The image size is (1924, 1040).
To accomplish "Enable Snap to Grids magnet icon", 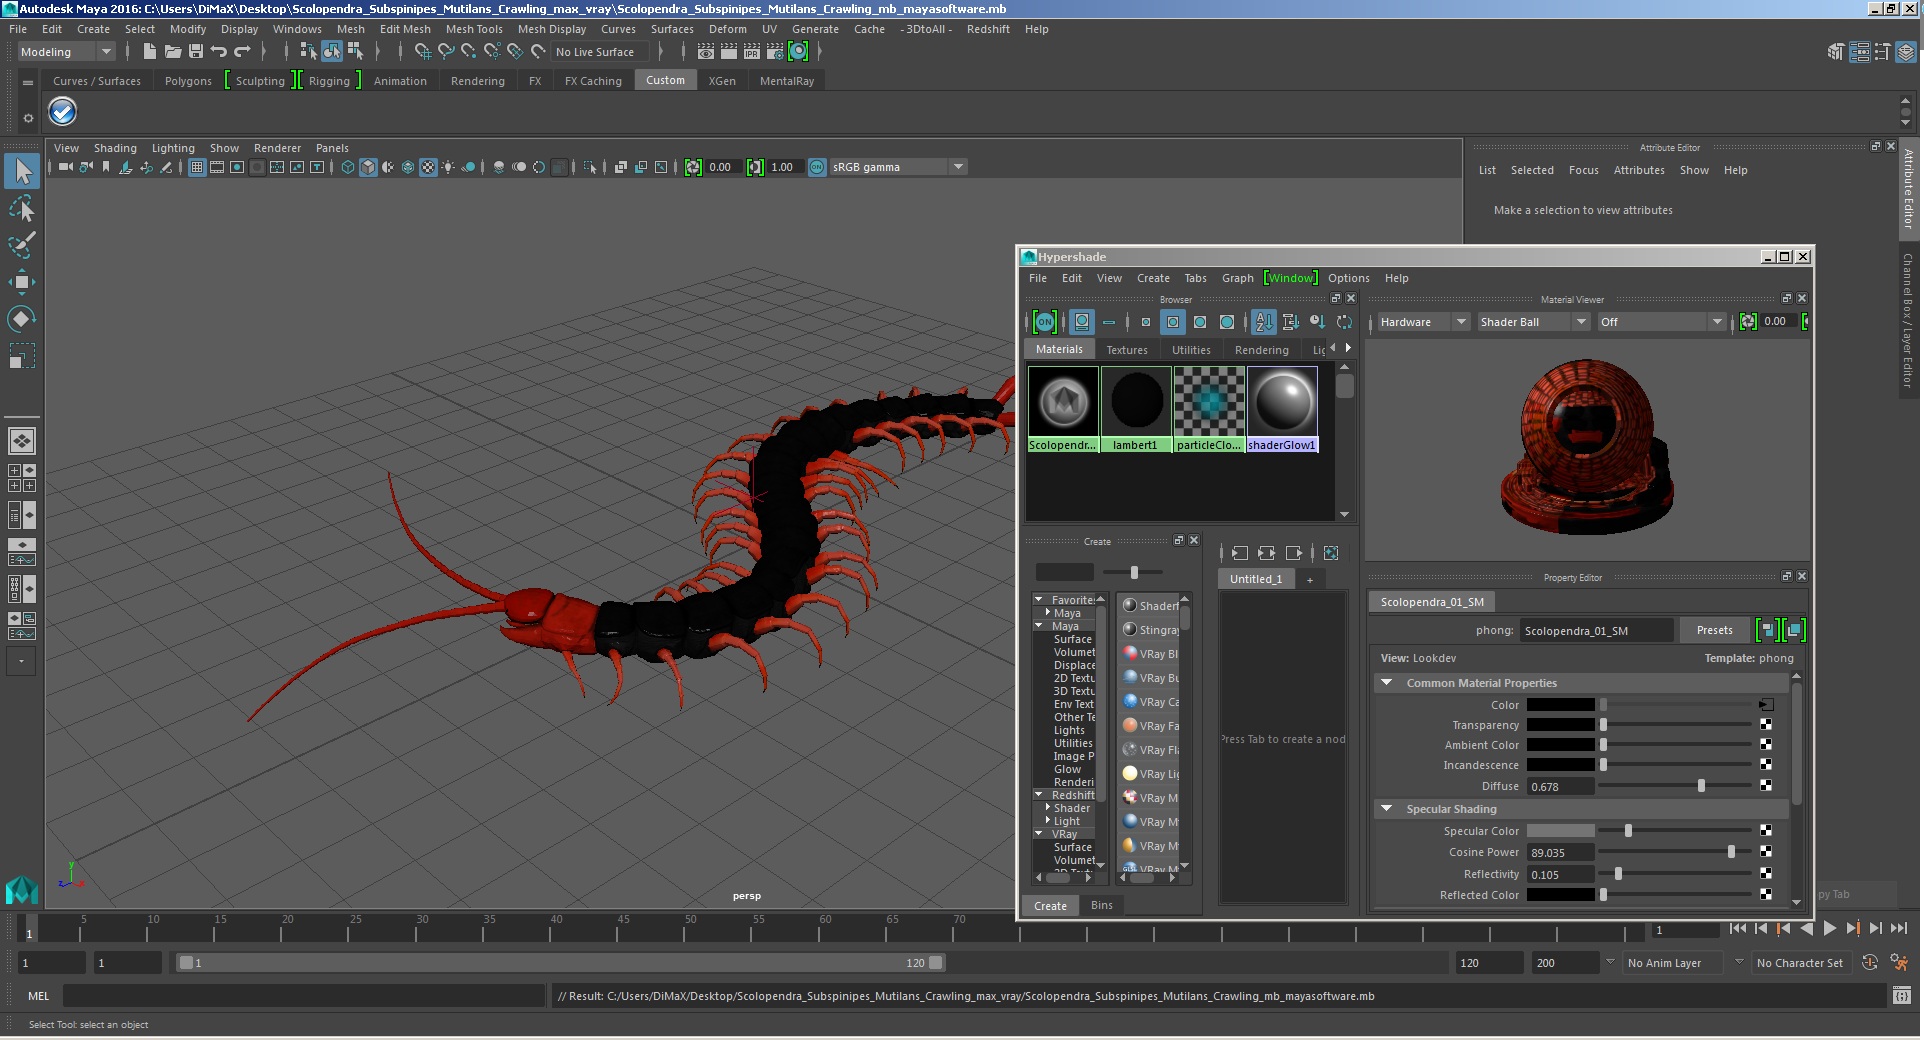I will pos(423,52).
